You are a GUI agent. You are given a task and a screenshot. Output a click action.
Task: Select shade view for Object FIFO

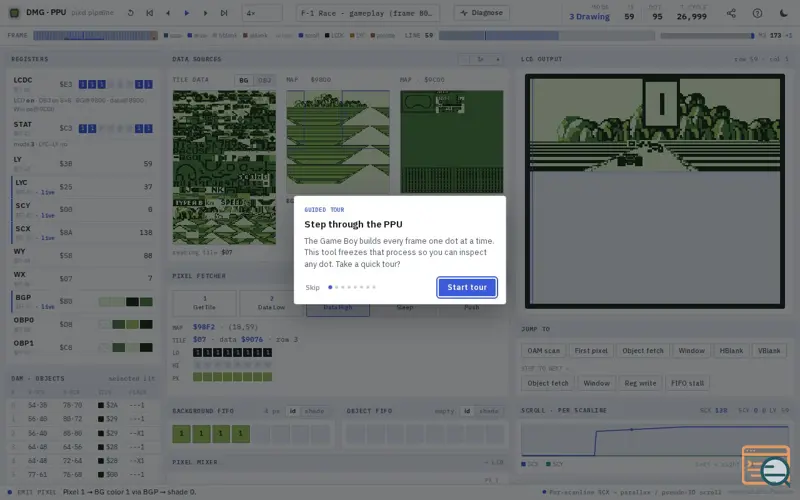pos(488,411)
